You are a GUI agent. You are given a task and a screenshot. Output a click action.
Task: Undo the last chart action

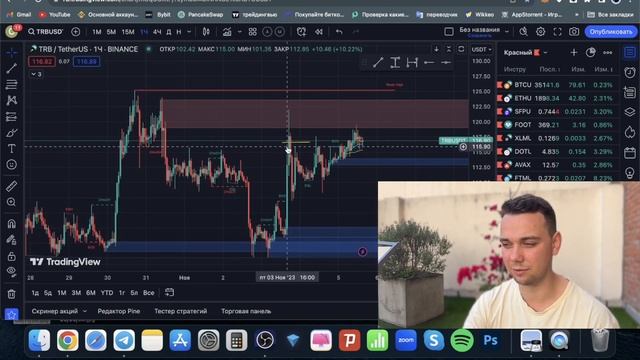(x=339, y=32)
